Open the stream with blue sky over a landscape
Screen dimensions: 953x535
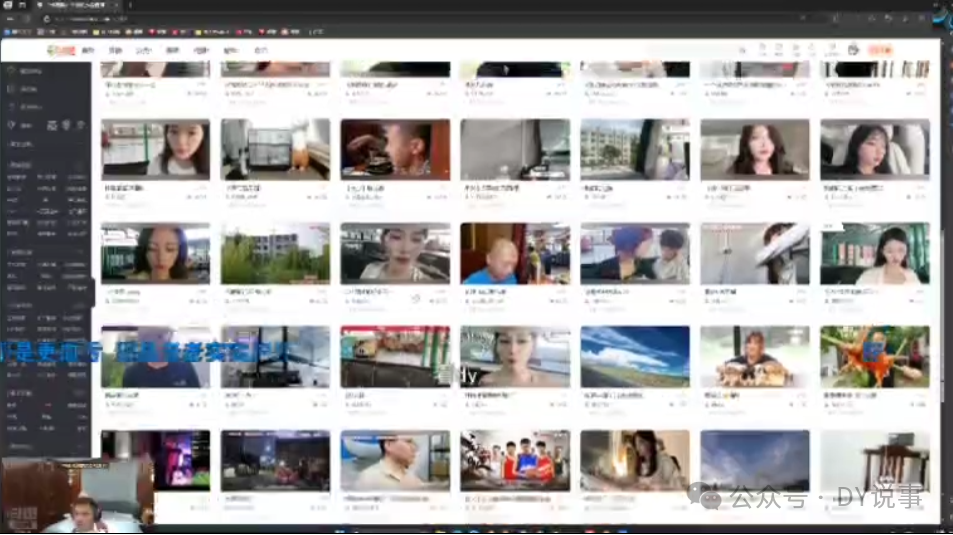pyautogui.click(x=635, y=357)
